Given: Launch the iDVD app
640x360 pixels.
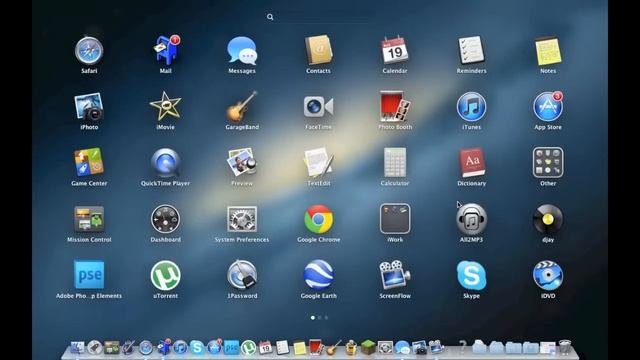Looking at the screenshot, I should click(x=548, y=275).
